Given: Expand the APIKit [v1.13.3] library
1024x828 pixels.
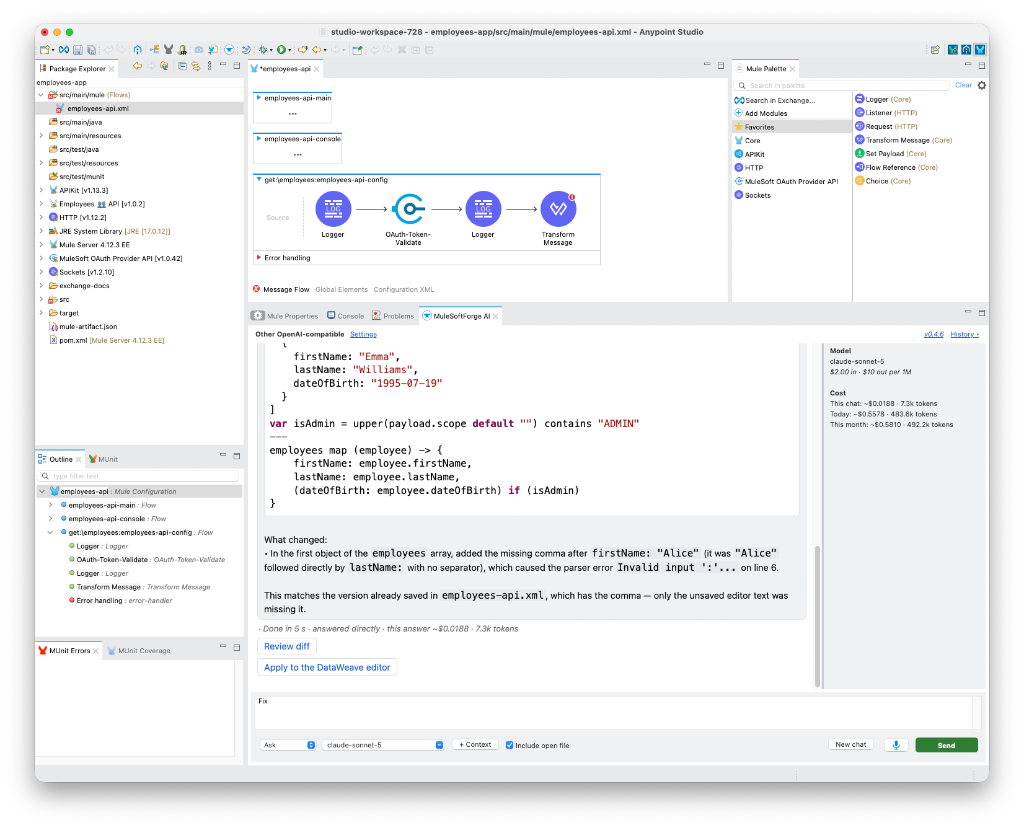Looking at the screenshot, I should point(41,191).
